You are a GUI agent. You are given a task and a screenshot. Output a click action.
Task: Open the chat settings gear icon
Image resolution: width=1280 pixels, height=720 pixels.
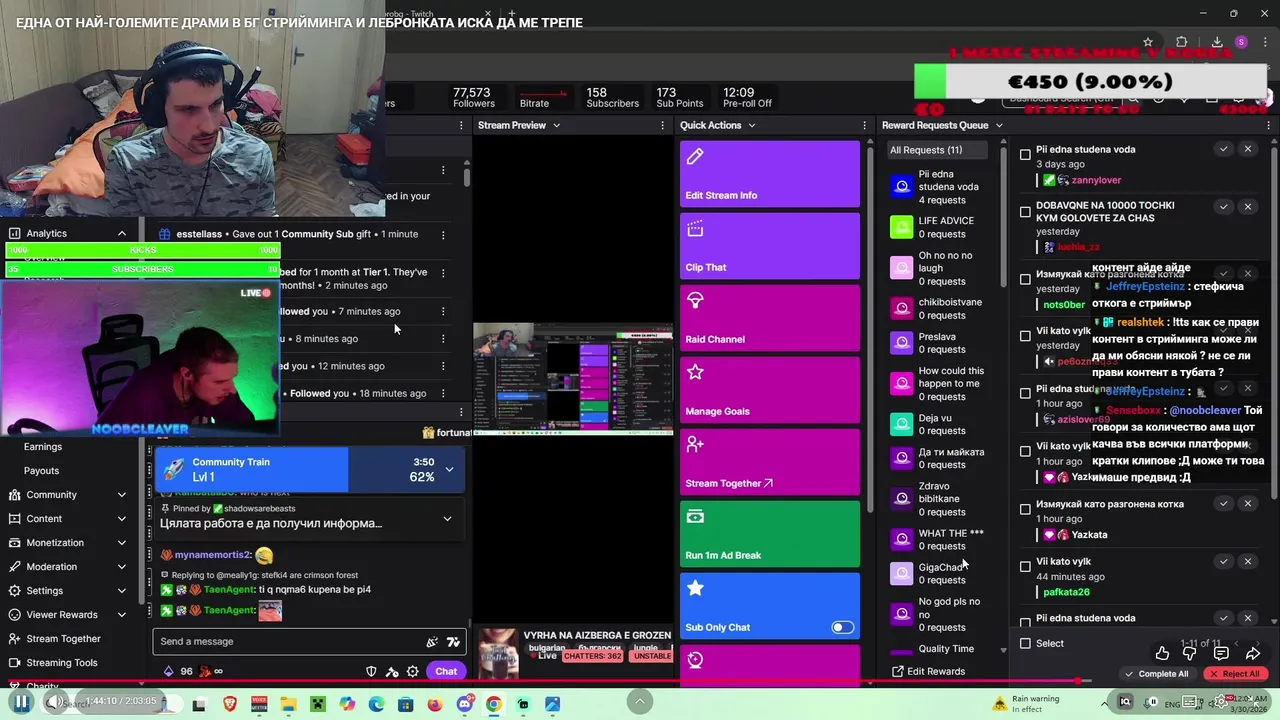pos(412,671)
